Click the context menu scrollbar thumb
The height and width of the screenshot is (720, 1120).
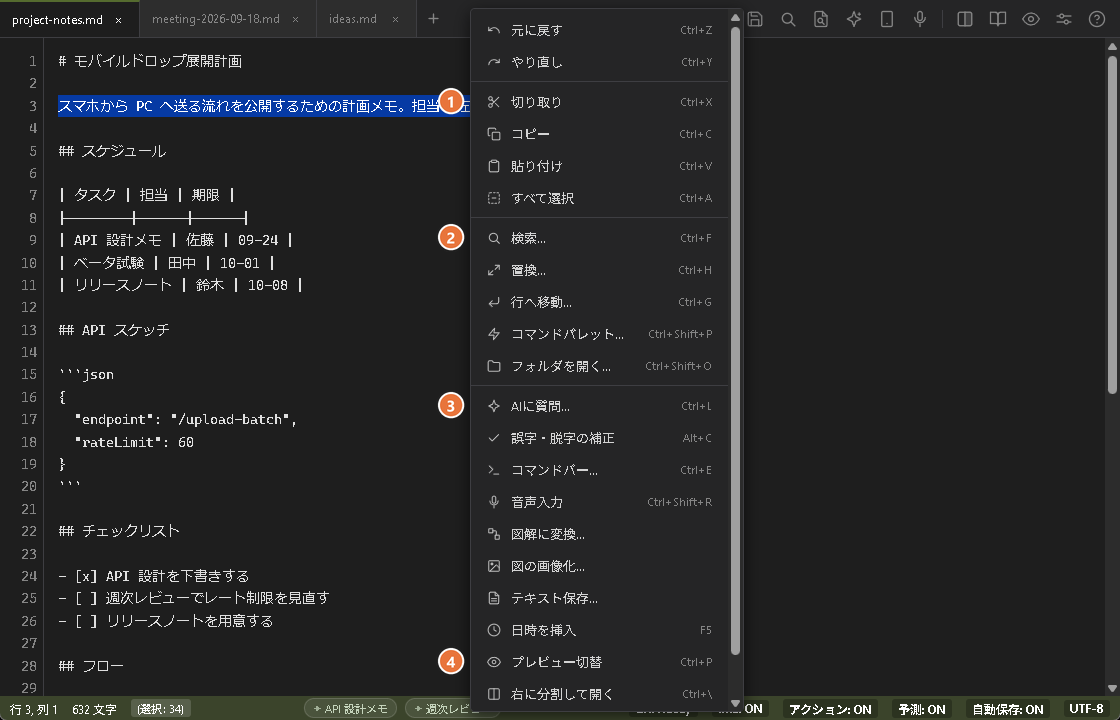pos(735,339)
